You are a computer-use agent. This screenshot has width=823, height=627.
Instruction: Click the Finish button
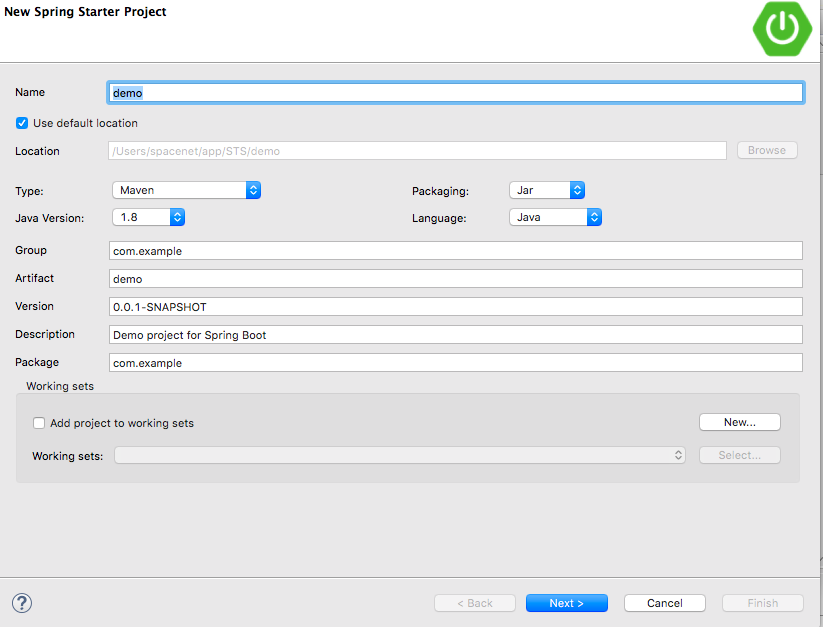(x=763, y=603)
